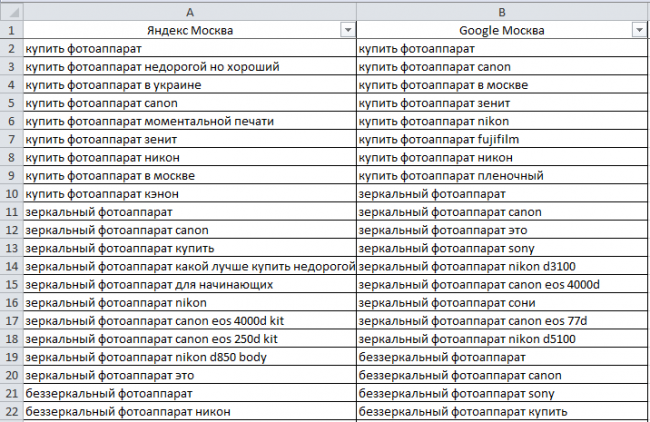Click row header 10
650x422 pixels.
11,193
